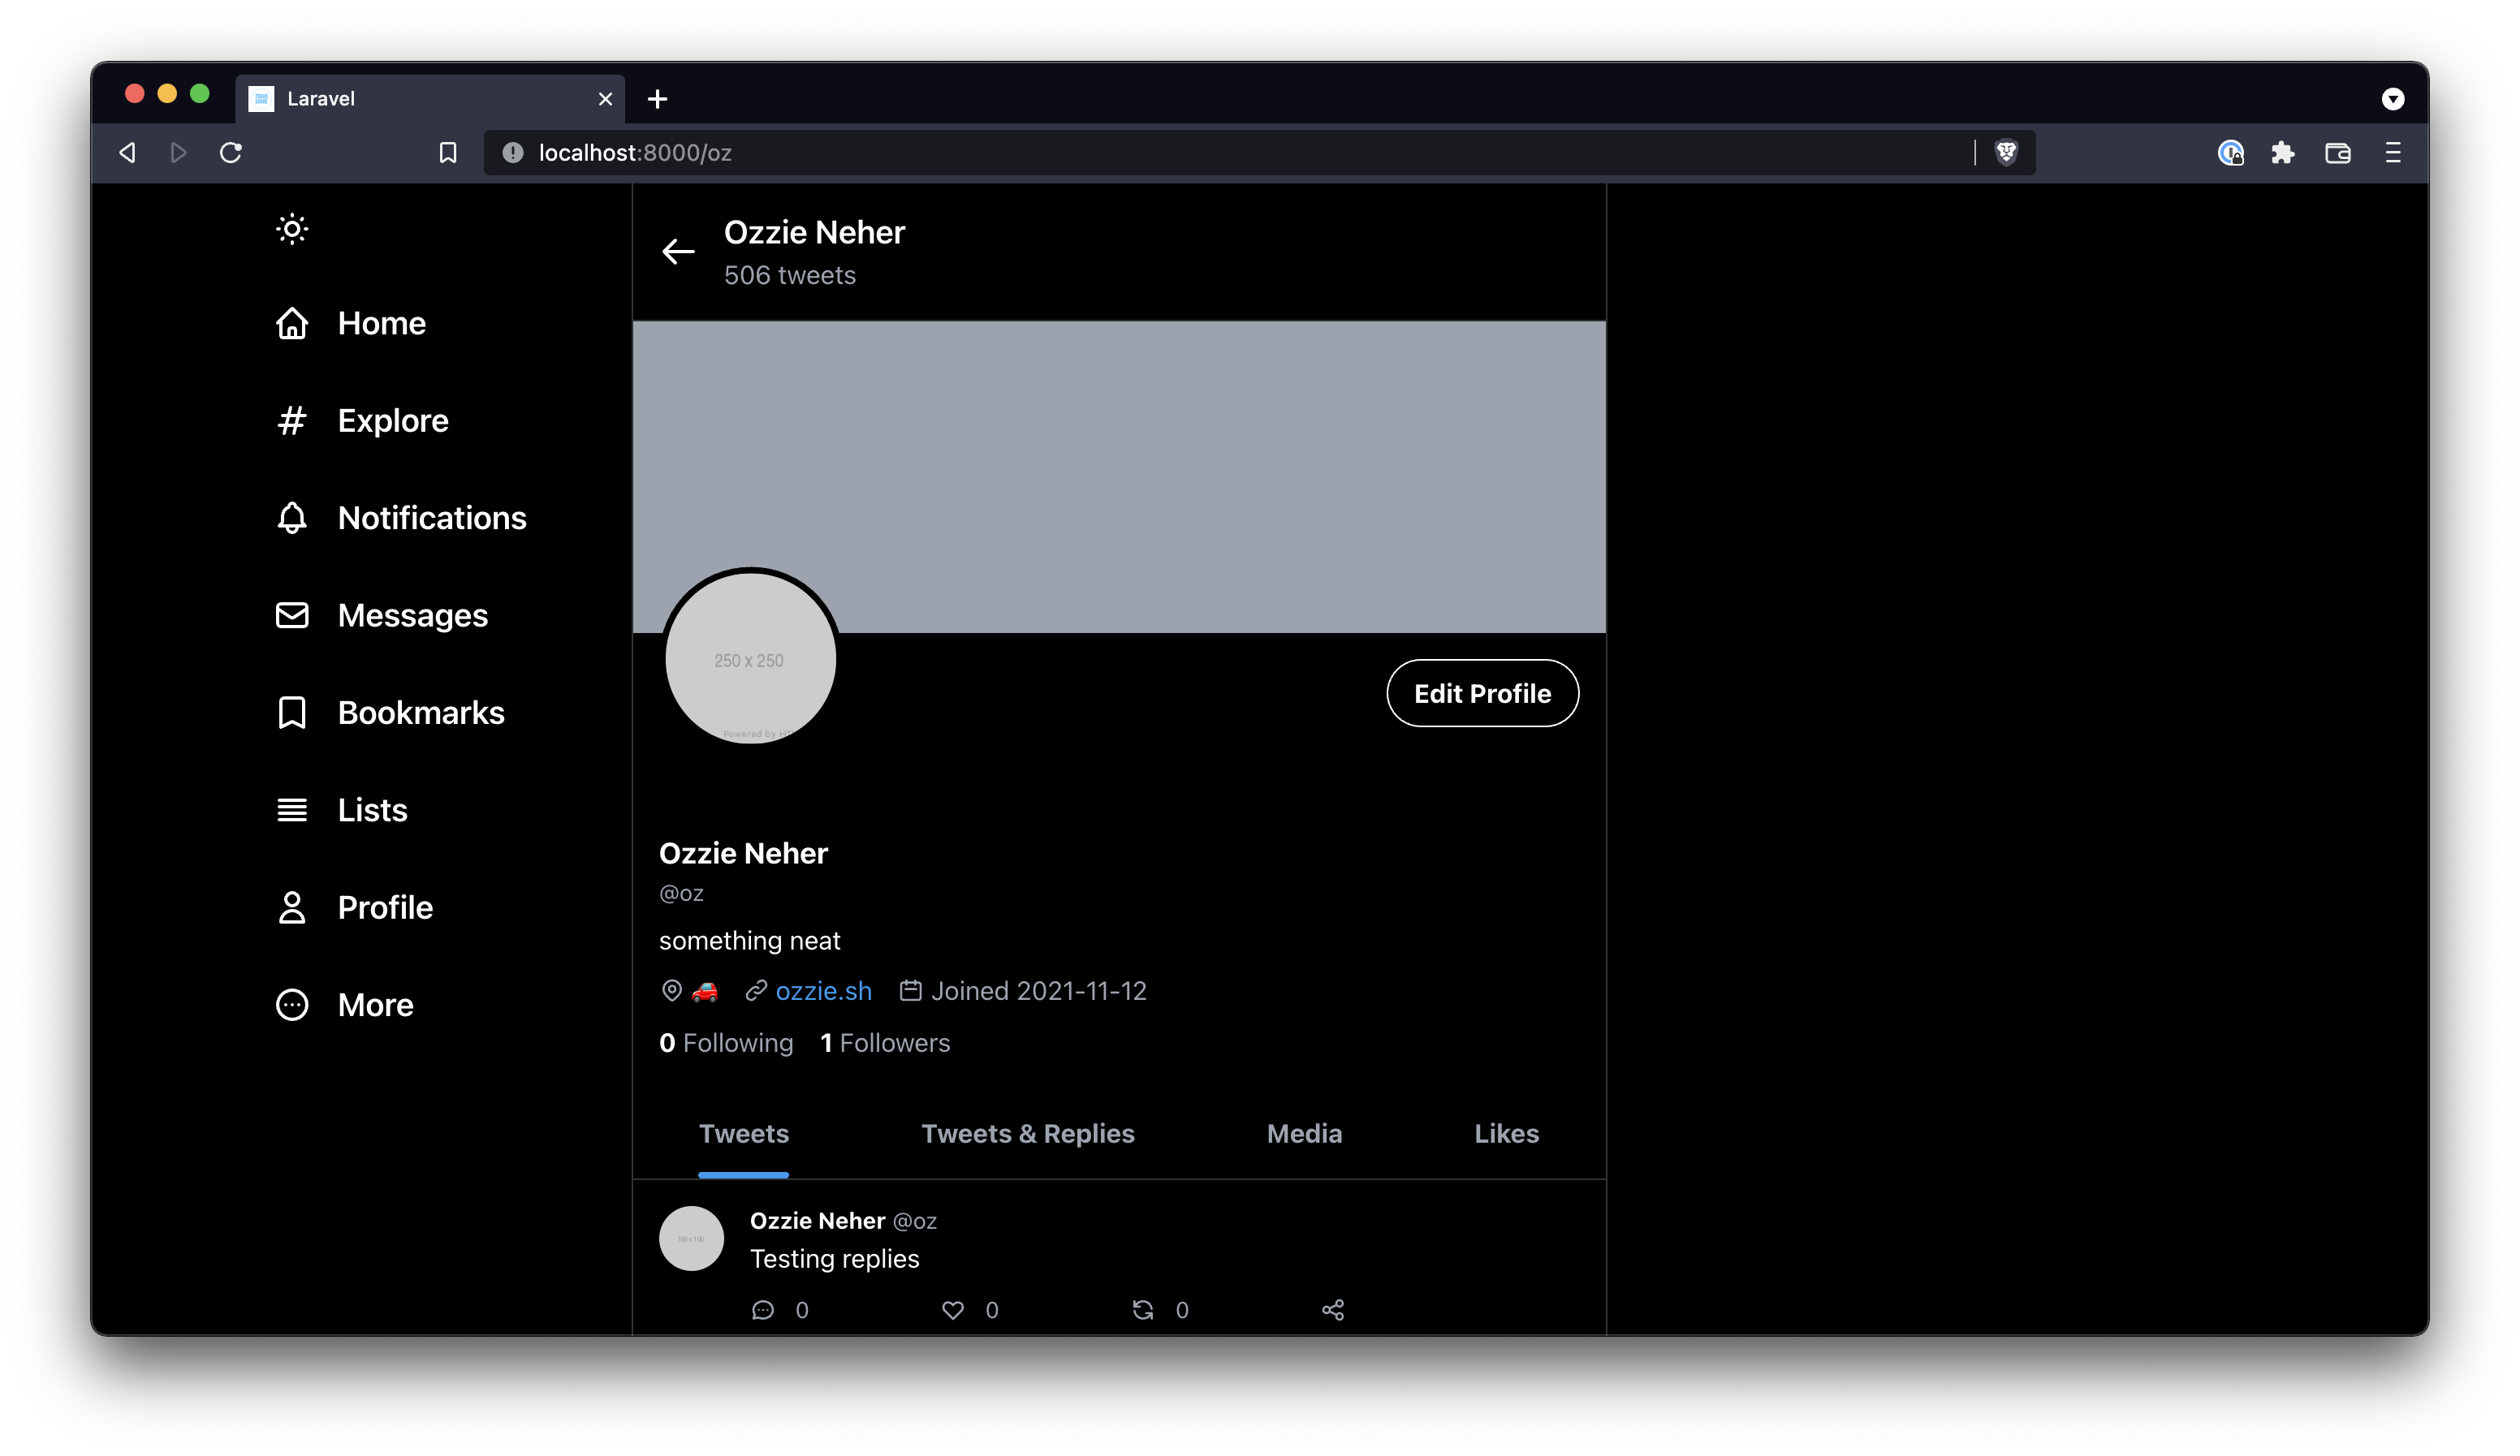Open the ozzie.sh profile link
This screenshot has height=1456, width=2520.
pyautogui.click(x=823, y=989)
